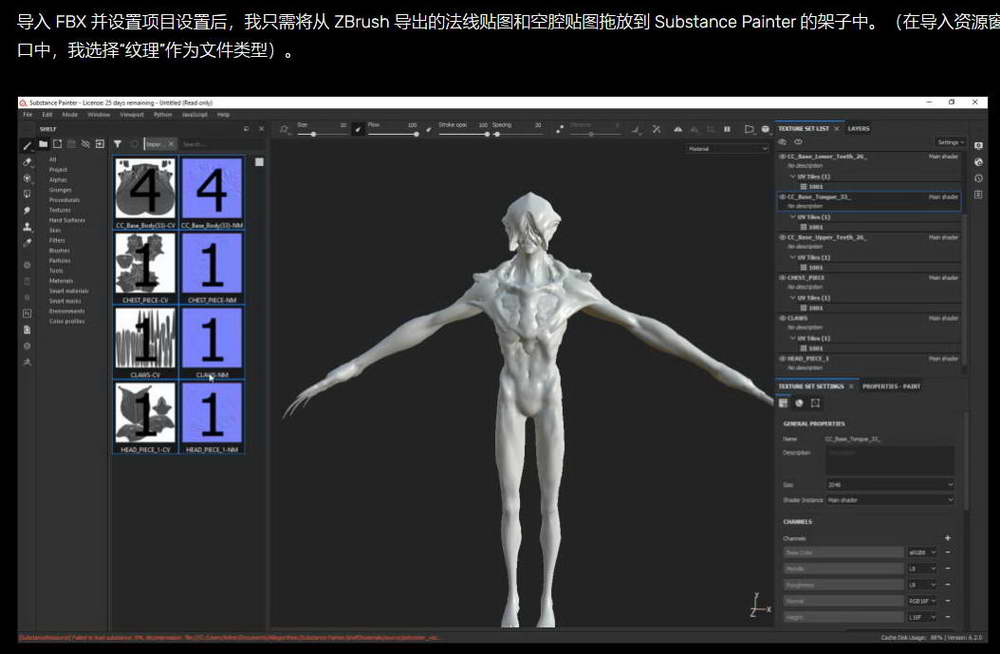Open the Log icon on right dock

978,195
